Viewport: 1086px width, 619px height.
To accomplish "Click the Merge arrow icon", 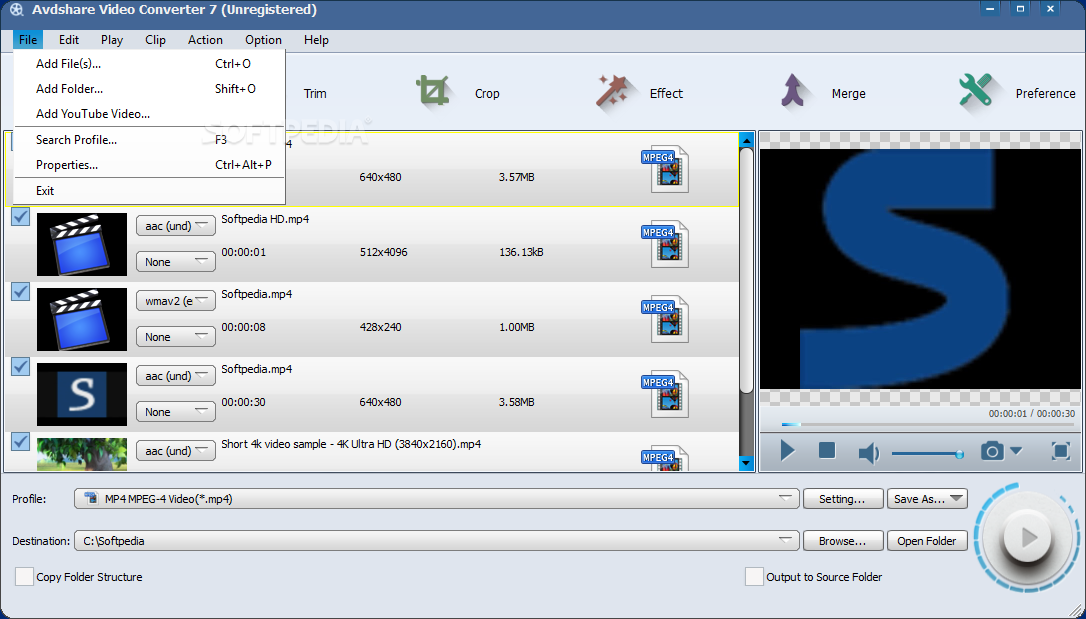I will click(x=794, y=92).
